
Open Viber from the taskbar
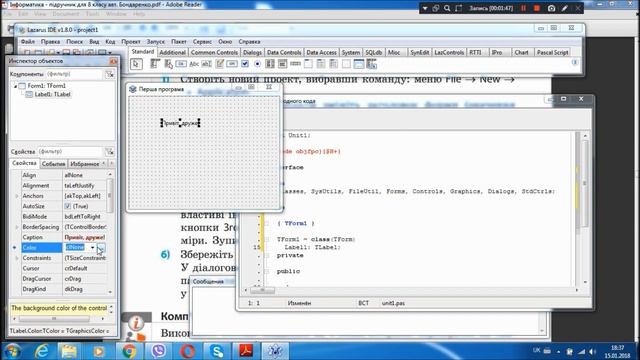158,351
